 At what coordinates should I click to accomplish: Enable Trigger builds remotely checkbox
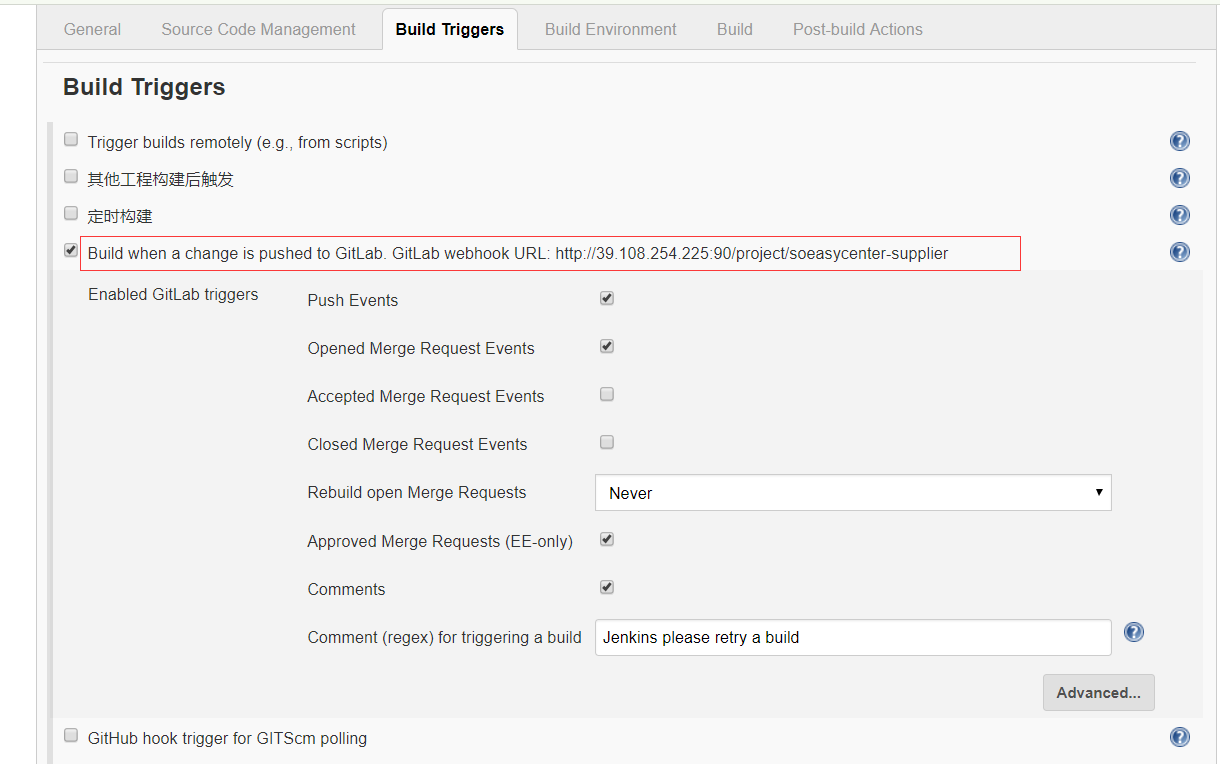71,140
